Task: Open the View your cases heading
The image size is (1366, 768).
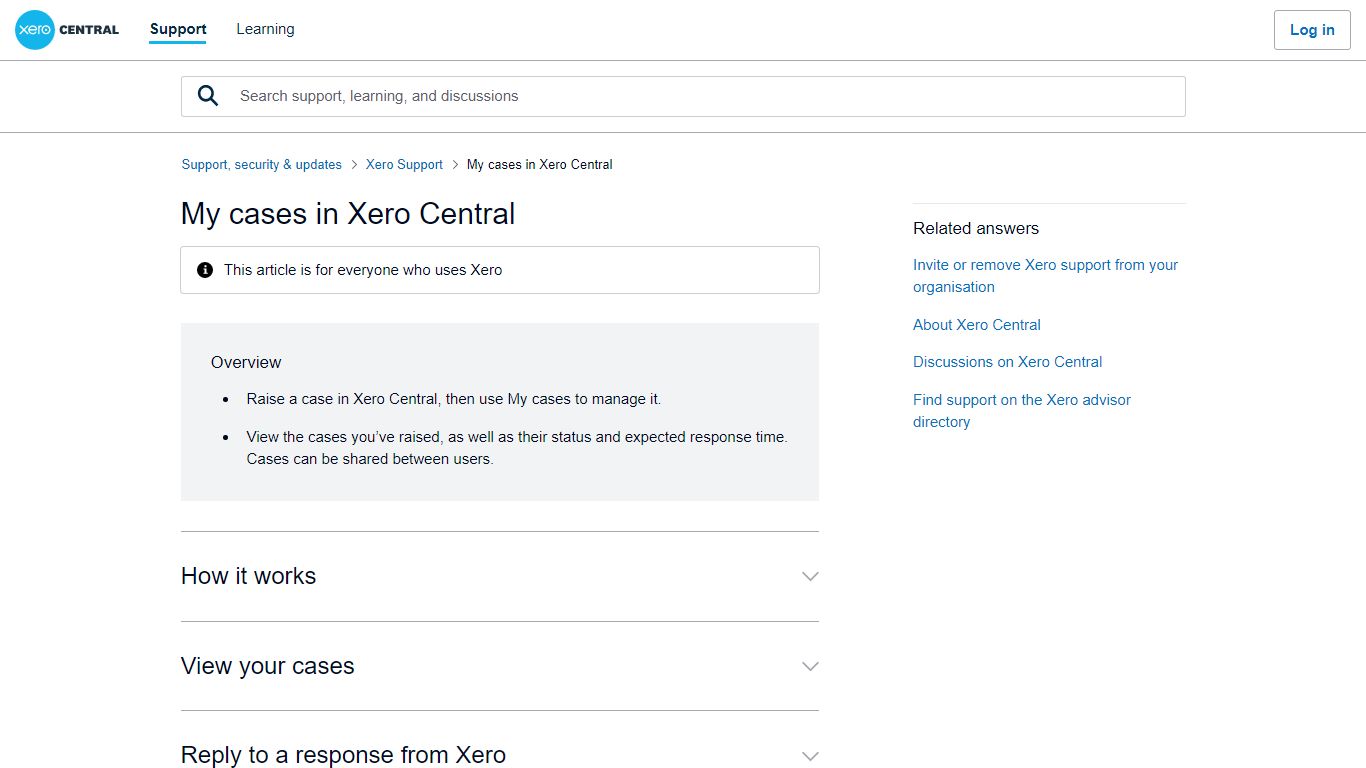Action: 267,666
